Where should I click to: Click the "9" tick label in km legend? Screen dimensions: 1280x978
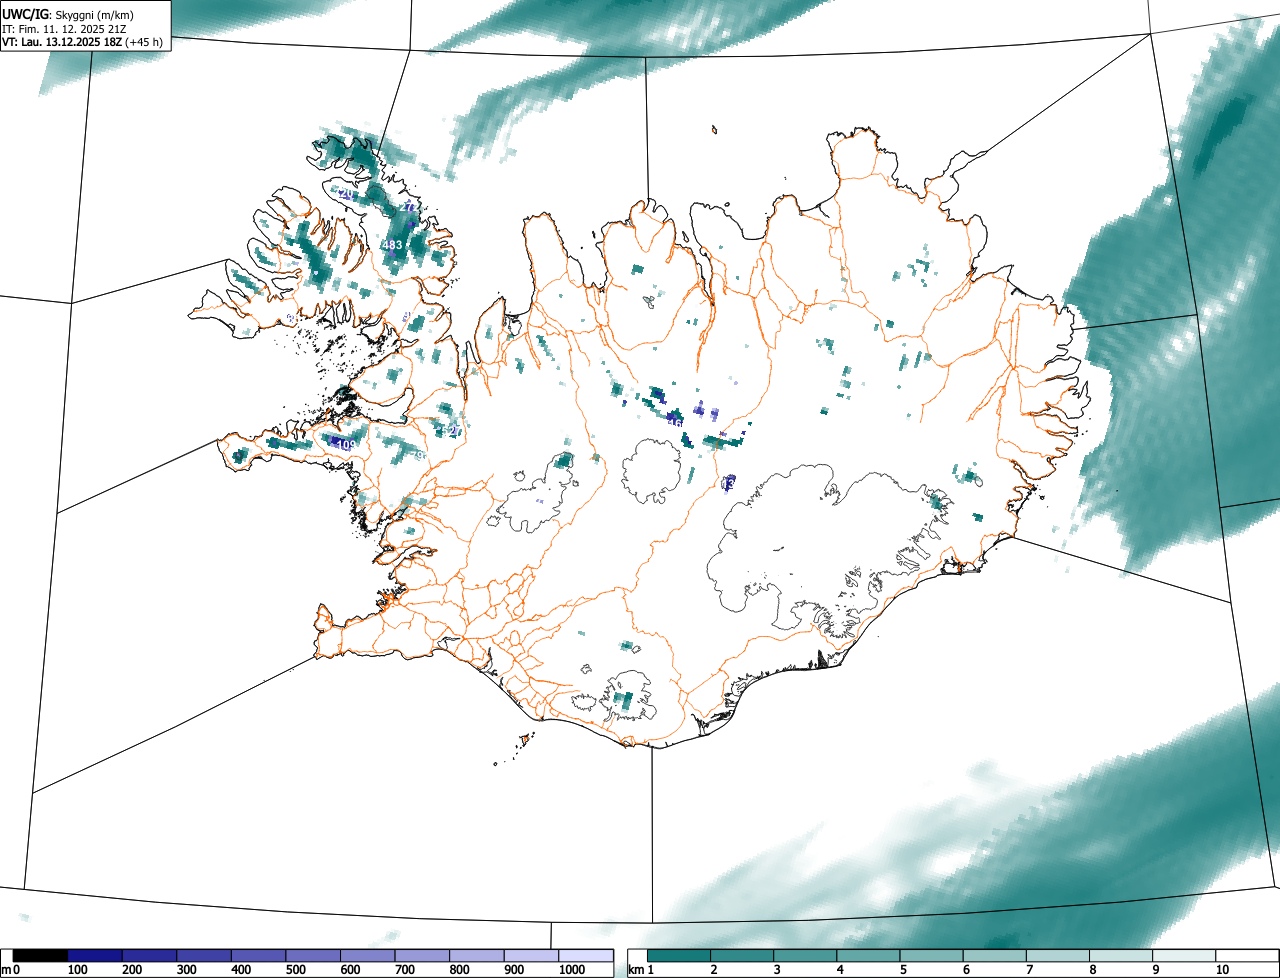tap(1156, 970)
